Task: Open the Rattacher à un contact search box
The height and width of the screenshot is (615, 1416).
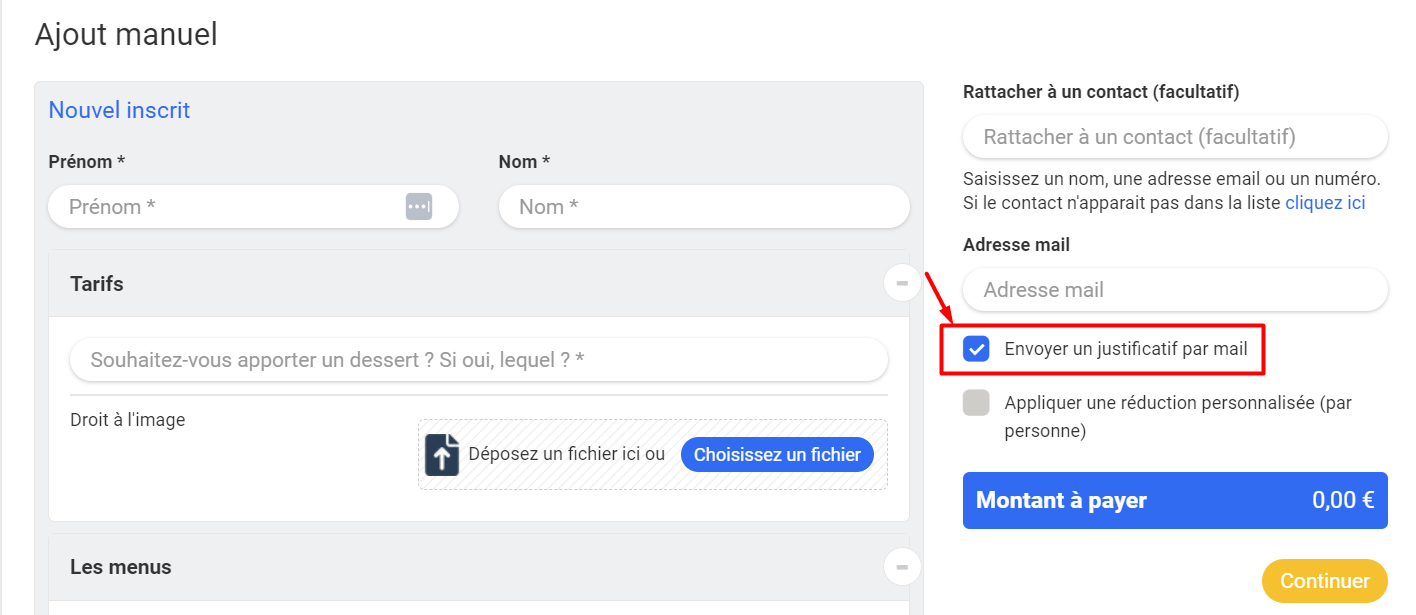Action: click(x=1175, y=137)
